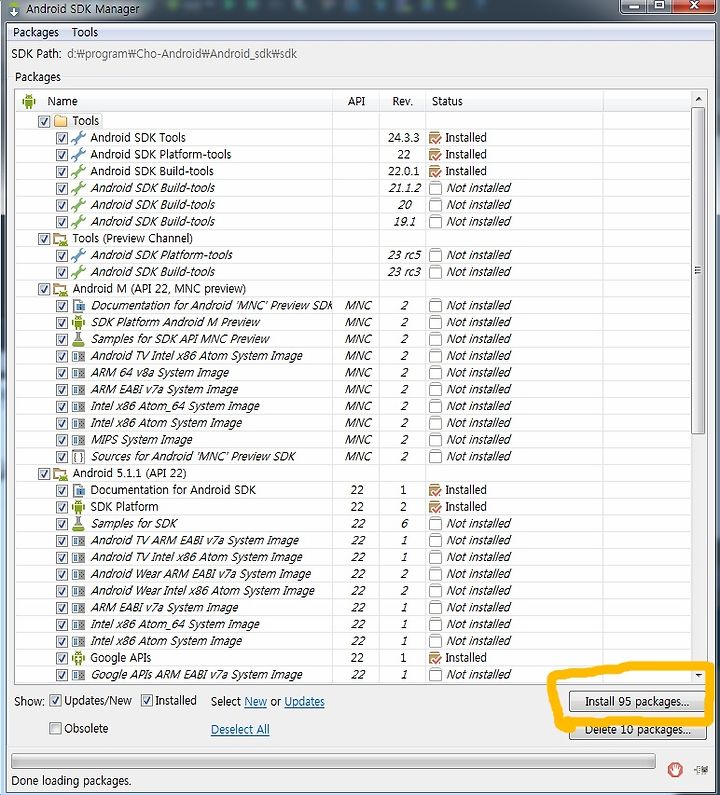
Task: Select the Android Wear Intel x86 Atom System Image row
Action: coord(352,591)
